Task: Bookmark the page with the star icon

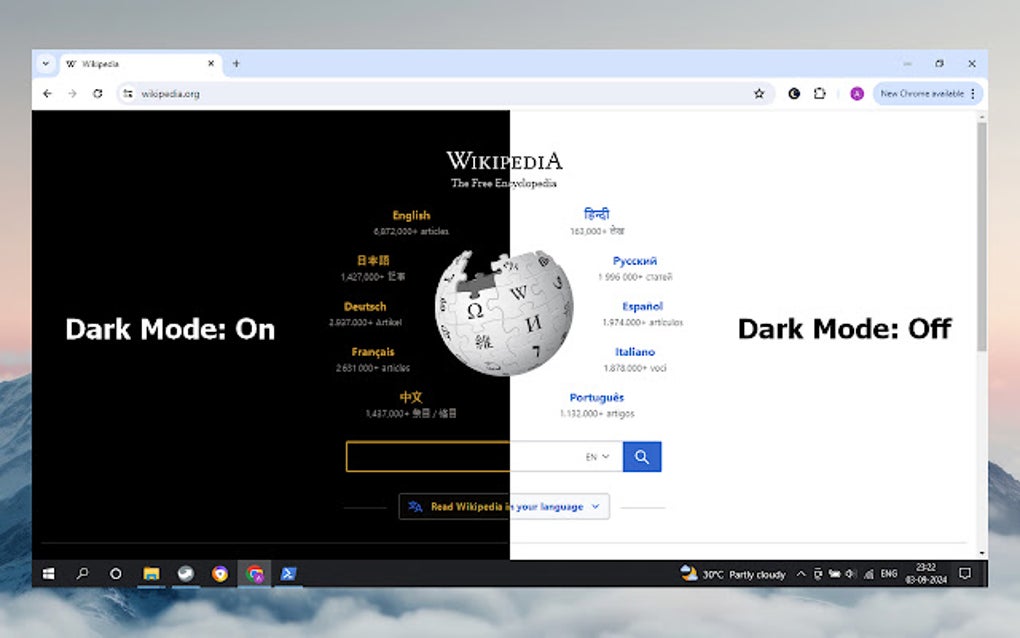Action: click(760, 93)
